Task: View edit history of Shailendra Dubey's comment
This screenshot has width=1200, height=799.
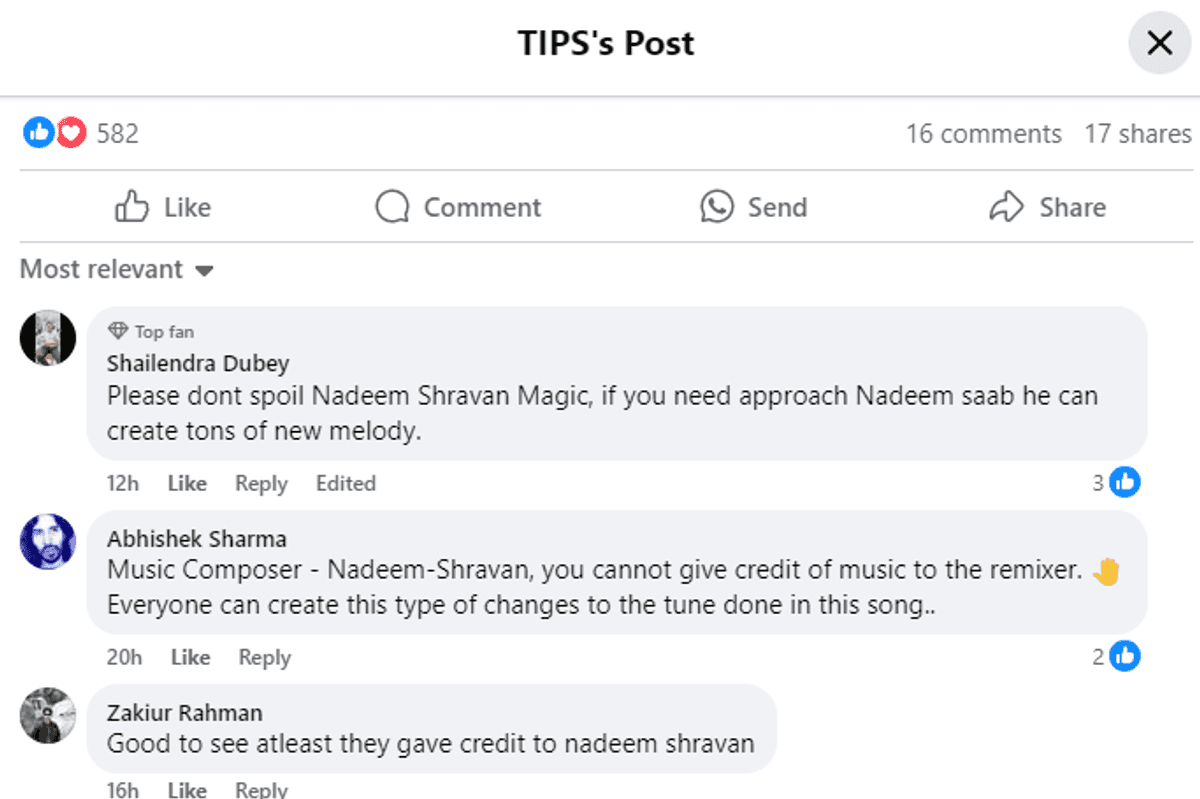Action: (x=345, y=483)
